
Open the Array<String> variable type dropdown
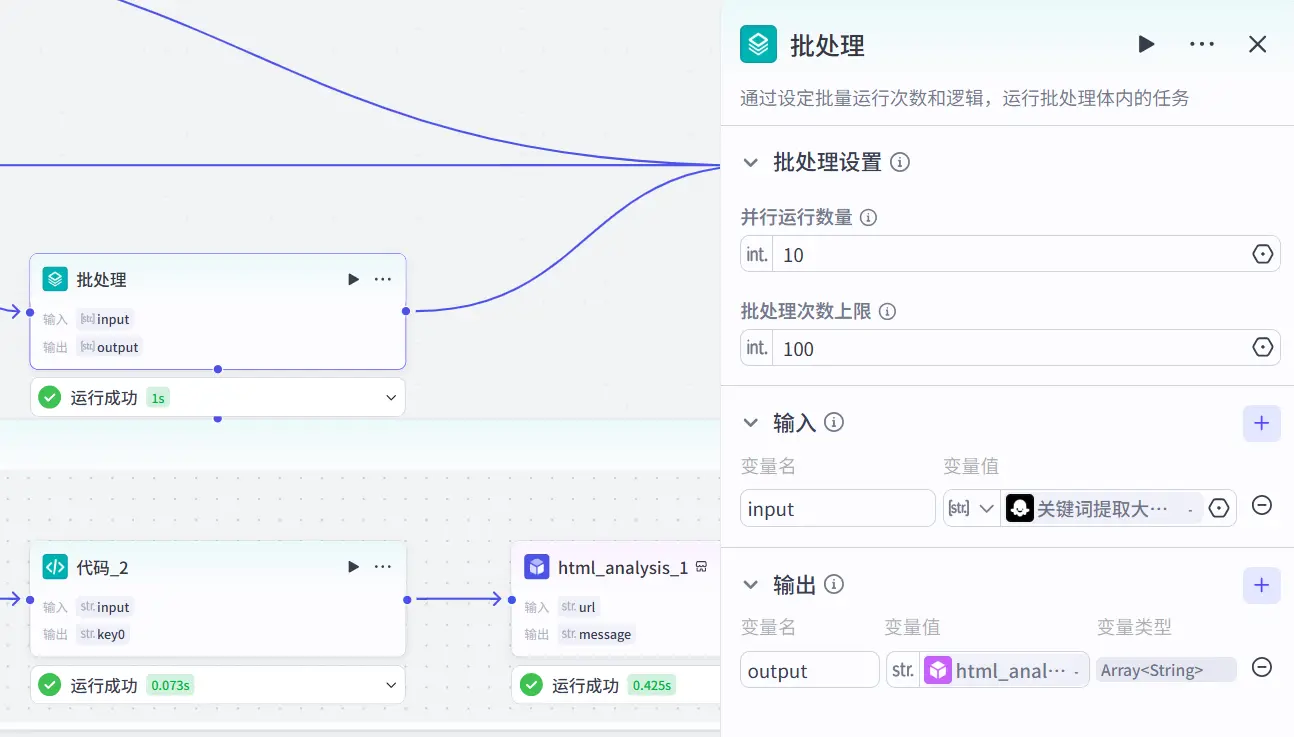(1166, 669)
